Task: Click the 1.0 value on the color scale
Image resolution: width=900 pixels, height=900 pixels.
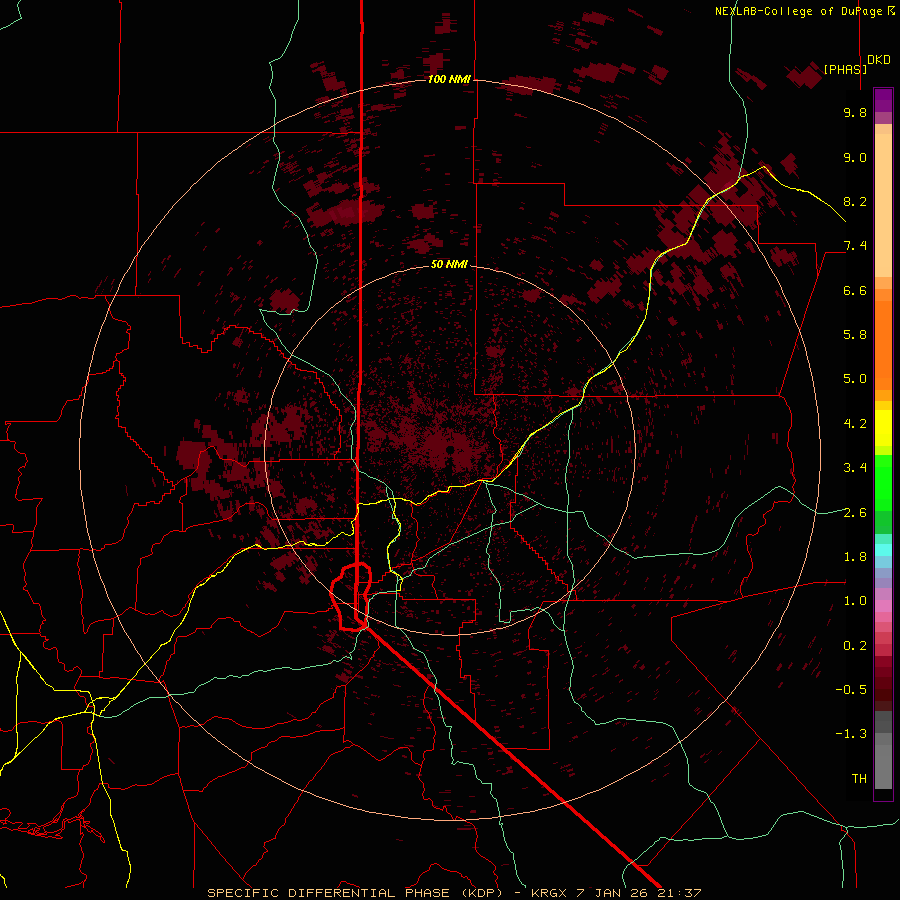Action: click(x=855, y=601)
